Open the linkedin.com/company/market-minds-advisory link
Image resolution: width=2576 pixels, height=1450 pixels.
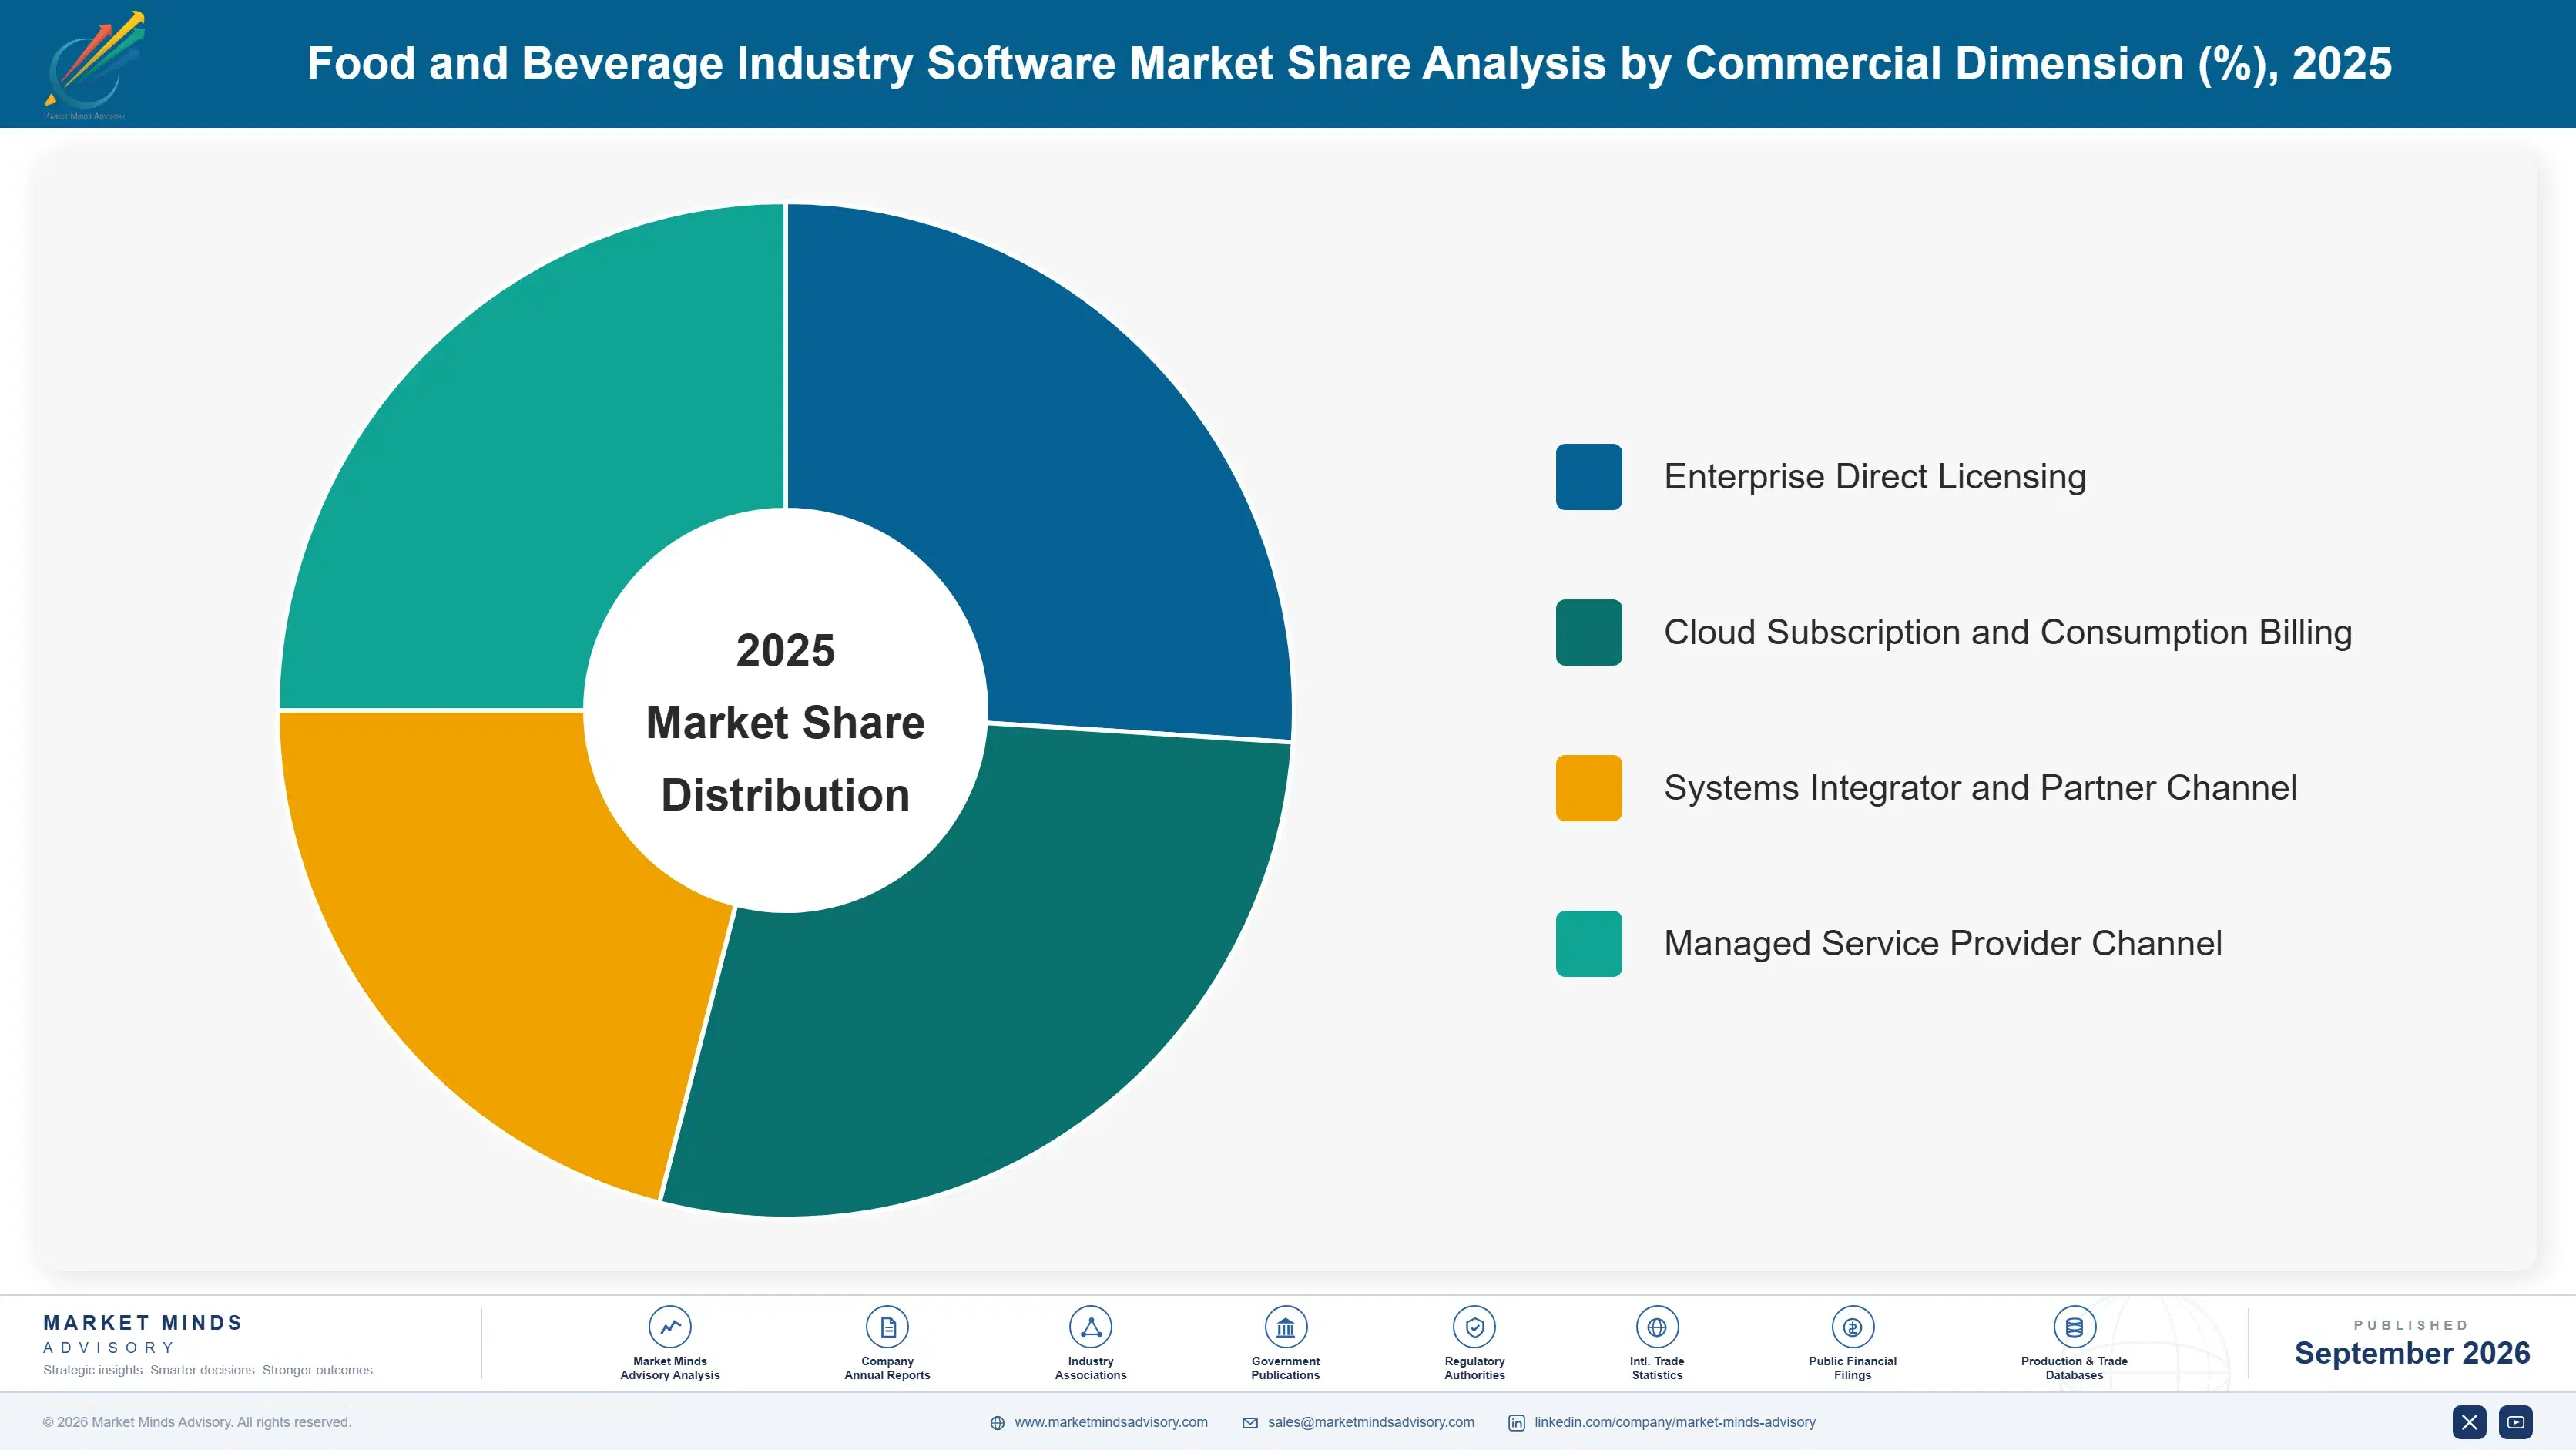point(1674,1422)
